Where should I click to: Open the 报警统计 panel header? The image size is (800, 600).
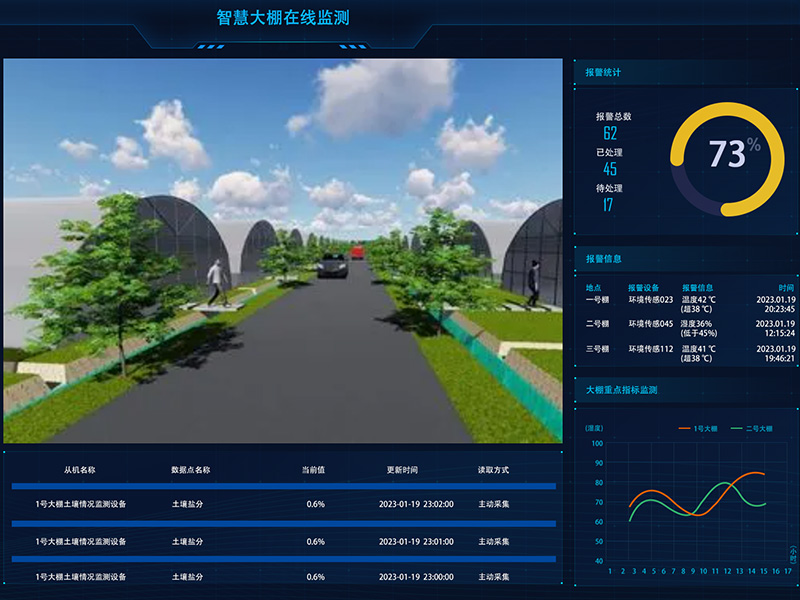(603, 72)
